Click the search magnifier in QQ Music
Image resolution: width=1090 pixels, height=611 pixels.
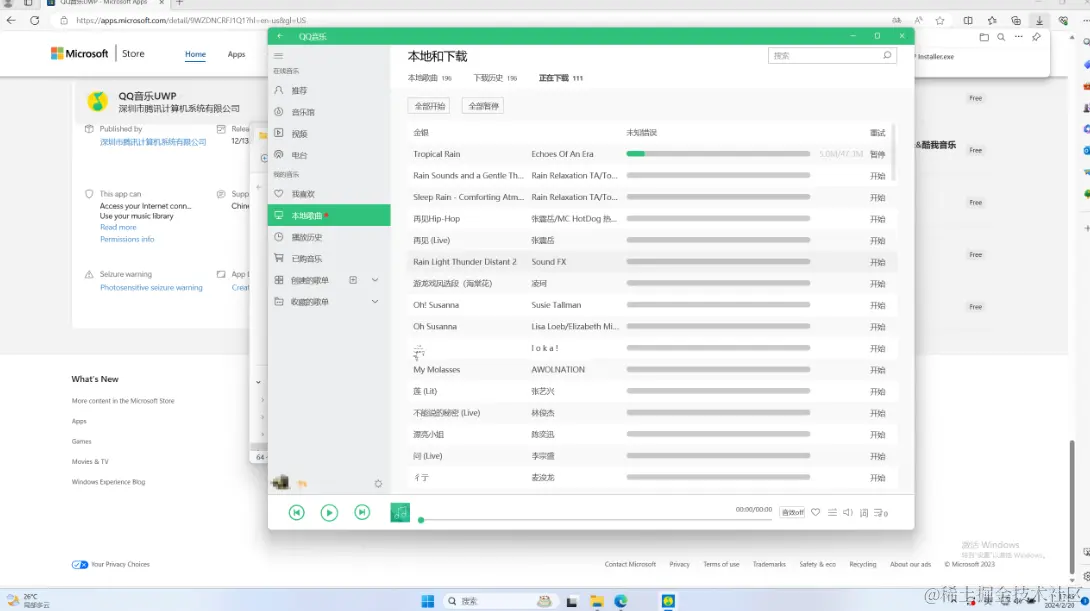pyautogui.click(x=887, y=56)
